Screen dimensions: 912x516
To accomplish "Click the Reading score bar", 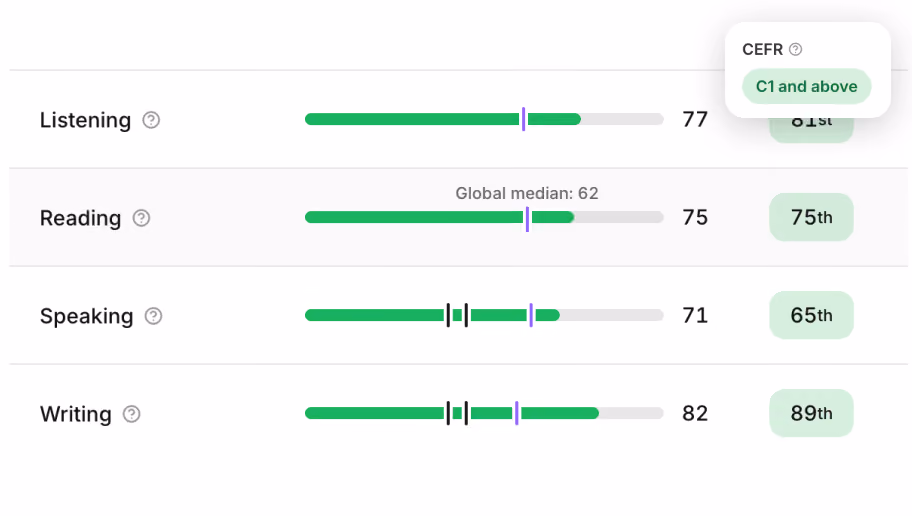I will click(x=484, y=217).
